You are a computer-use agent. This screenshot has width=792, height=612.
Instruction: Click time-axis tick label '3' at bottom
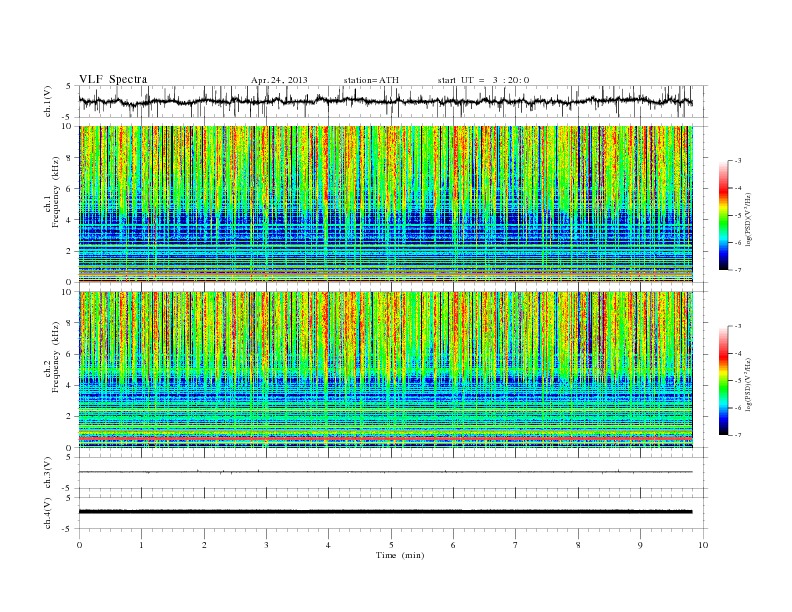pos(266,545)
